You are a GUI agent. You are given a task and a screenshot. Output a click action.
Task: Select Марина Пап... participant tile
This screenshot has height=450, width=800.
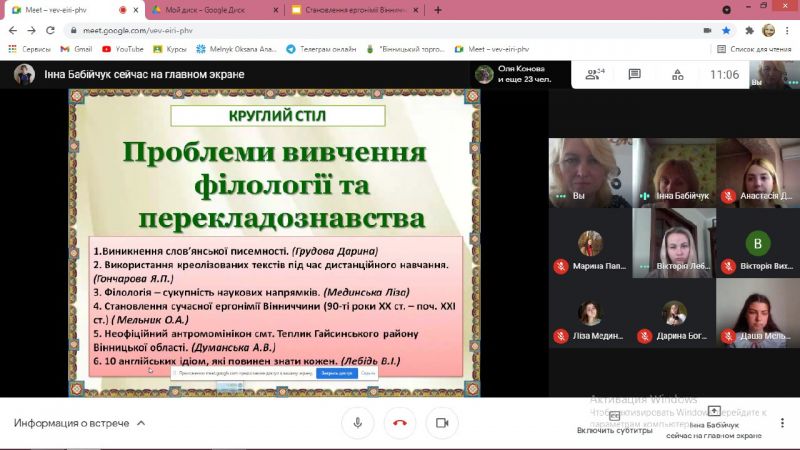(x=590, y=243)
